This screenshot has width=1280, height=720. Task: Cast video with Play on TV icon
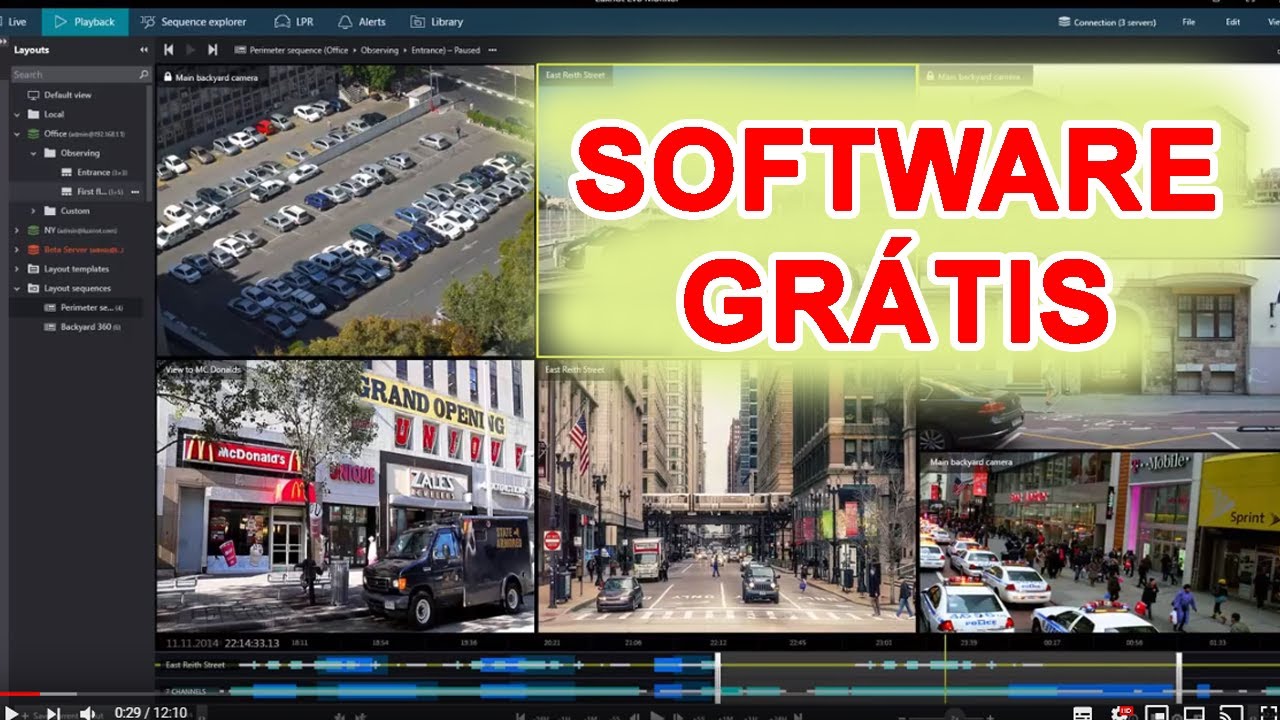pos(1230,713)
